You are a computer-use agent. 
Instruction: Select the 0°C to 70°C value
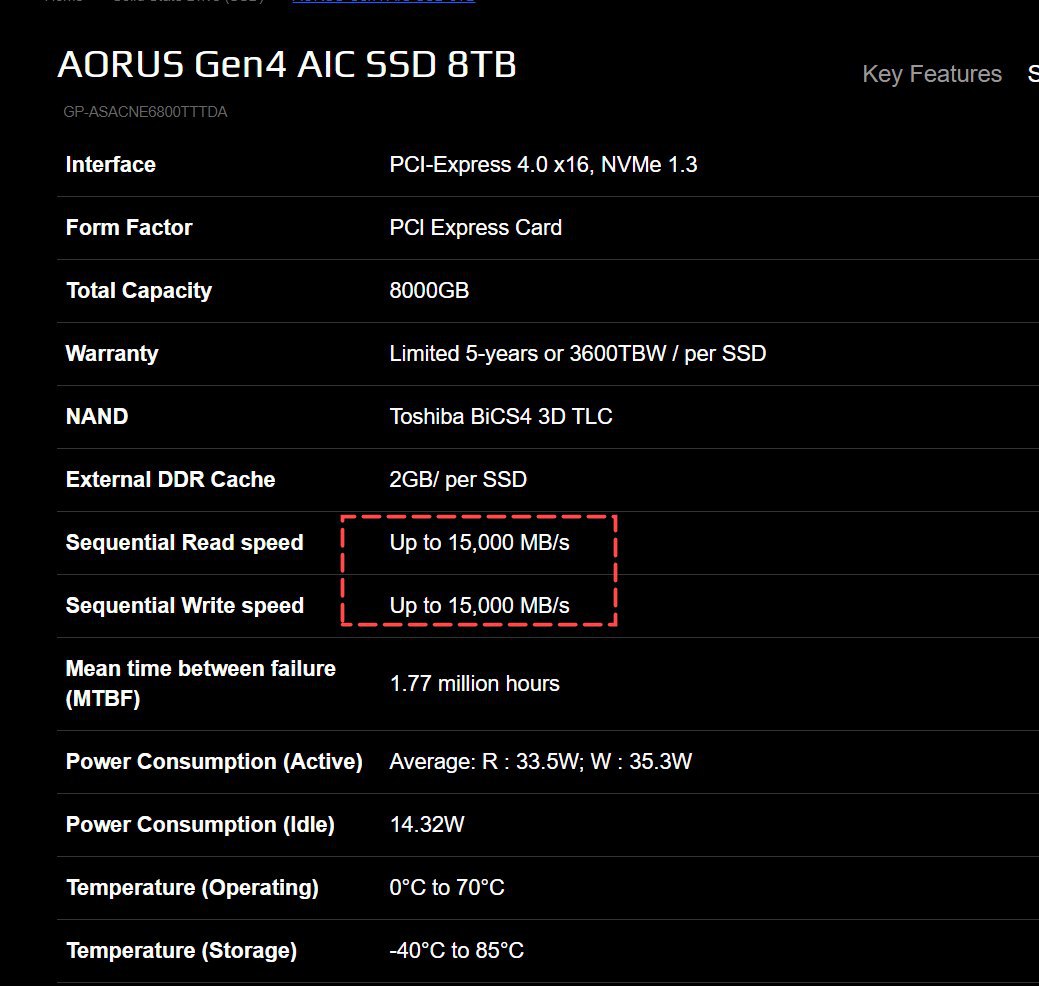point(447,887)
